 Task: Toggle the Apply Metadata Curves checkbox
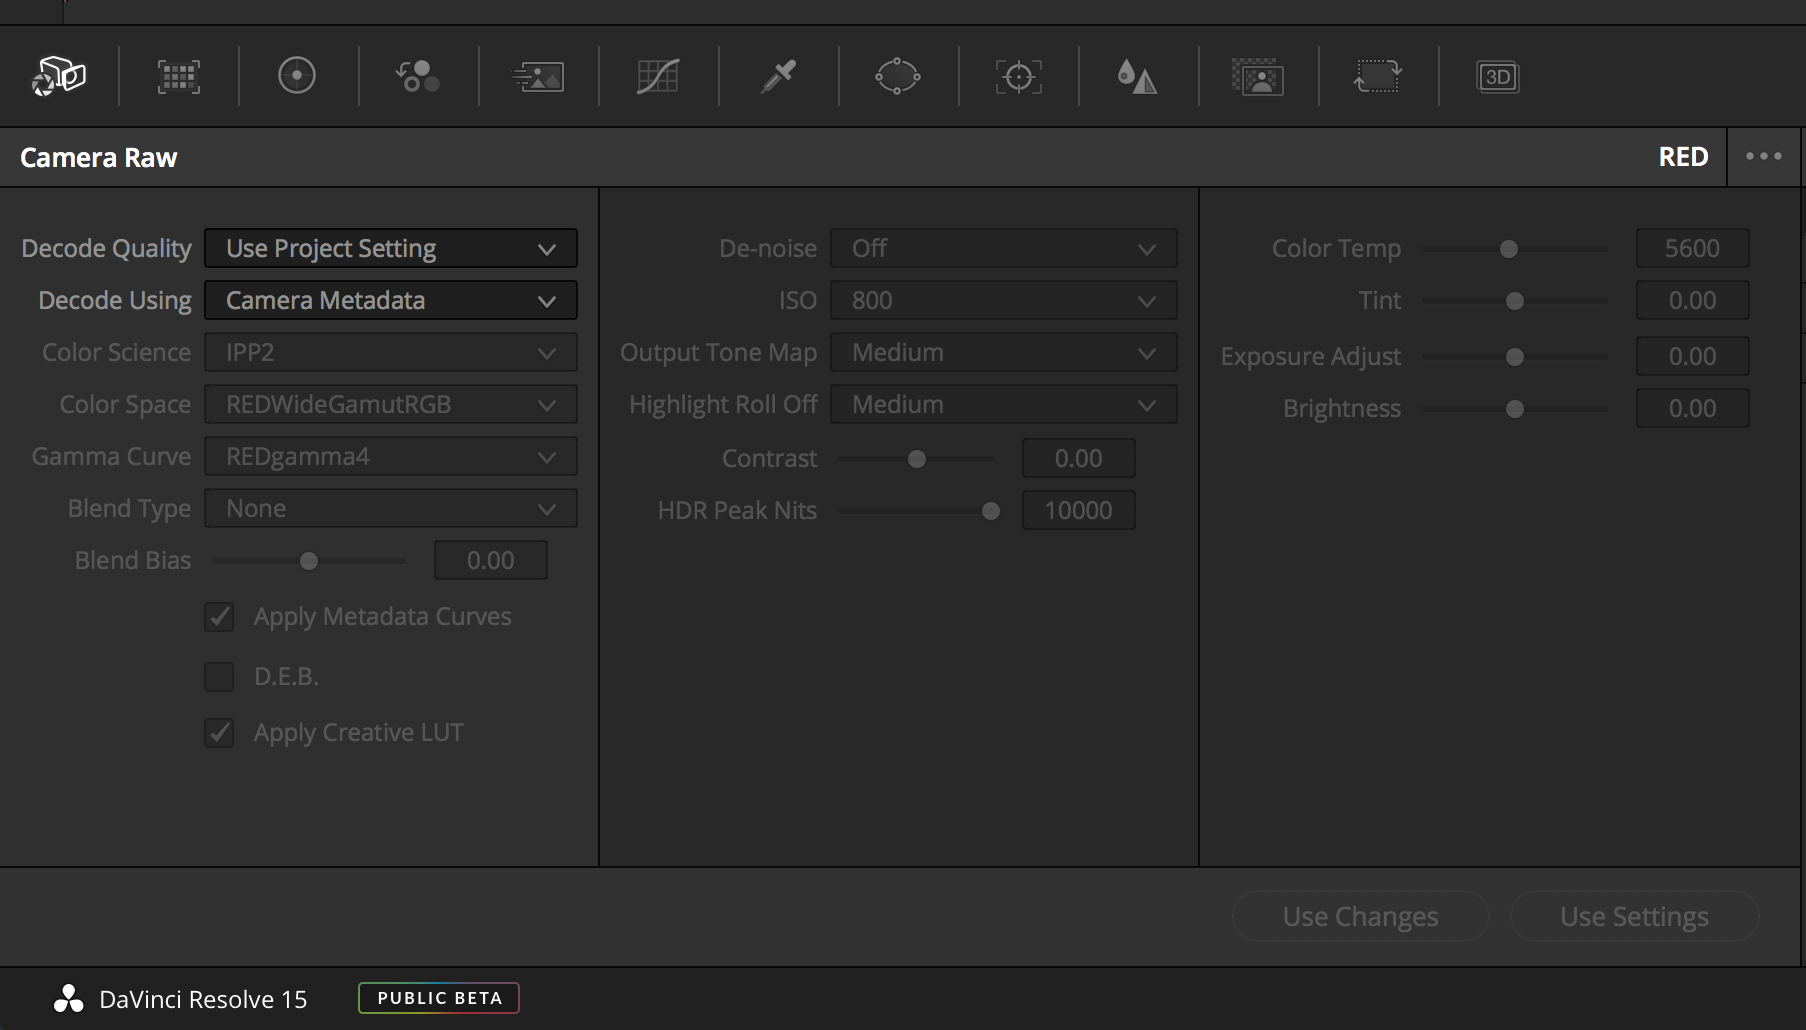(219, 617)
